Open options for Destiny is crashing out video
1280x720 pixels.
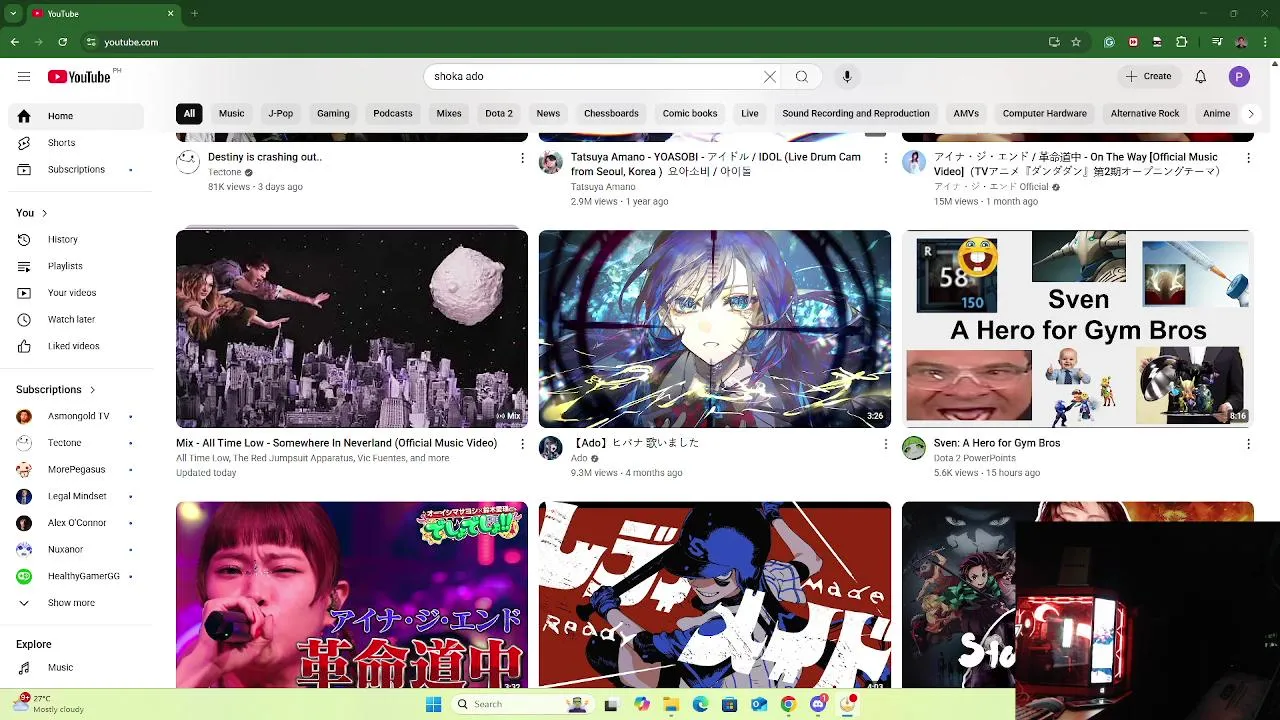(522, 158)
